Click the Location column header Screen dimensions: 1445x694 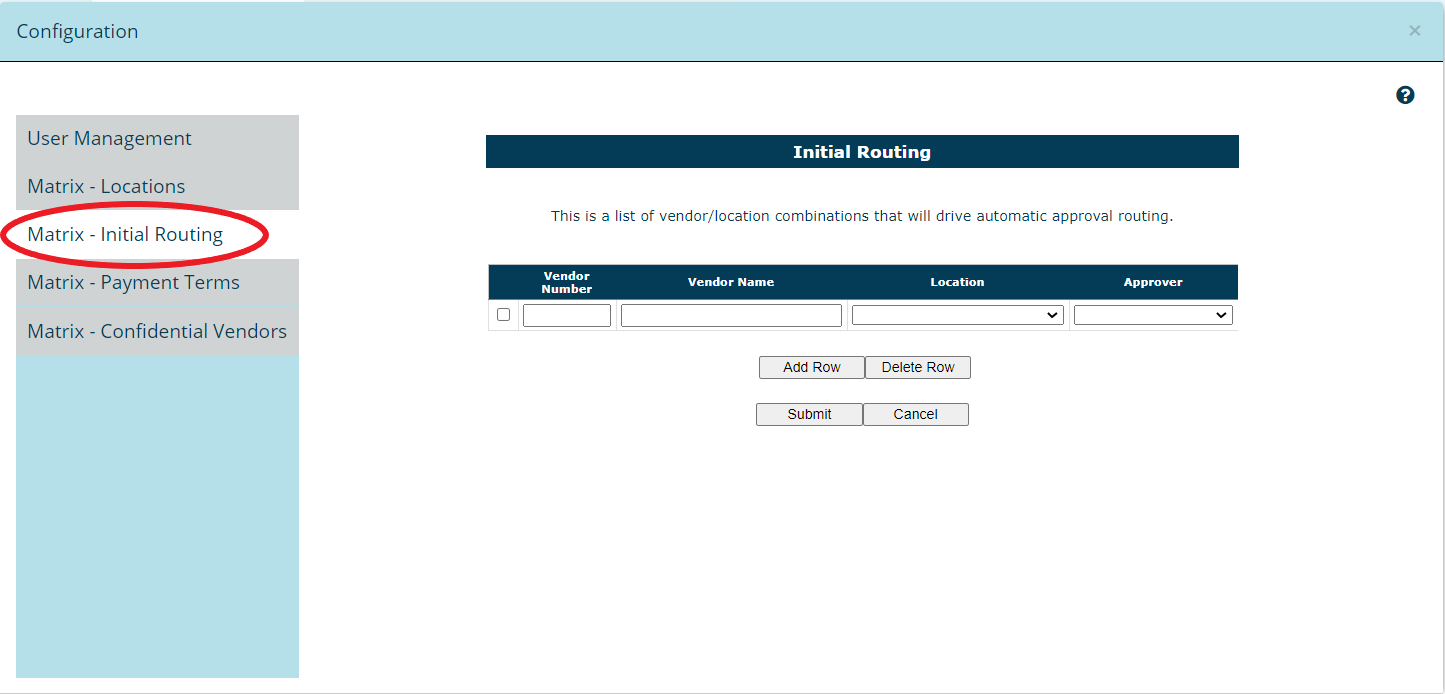pyautogui.click(x=957, y=283)
